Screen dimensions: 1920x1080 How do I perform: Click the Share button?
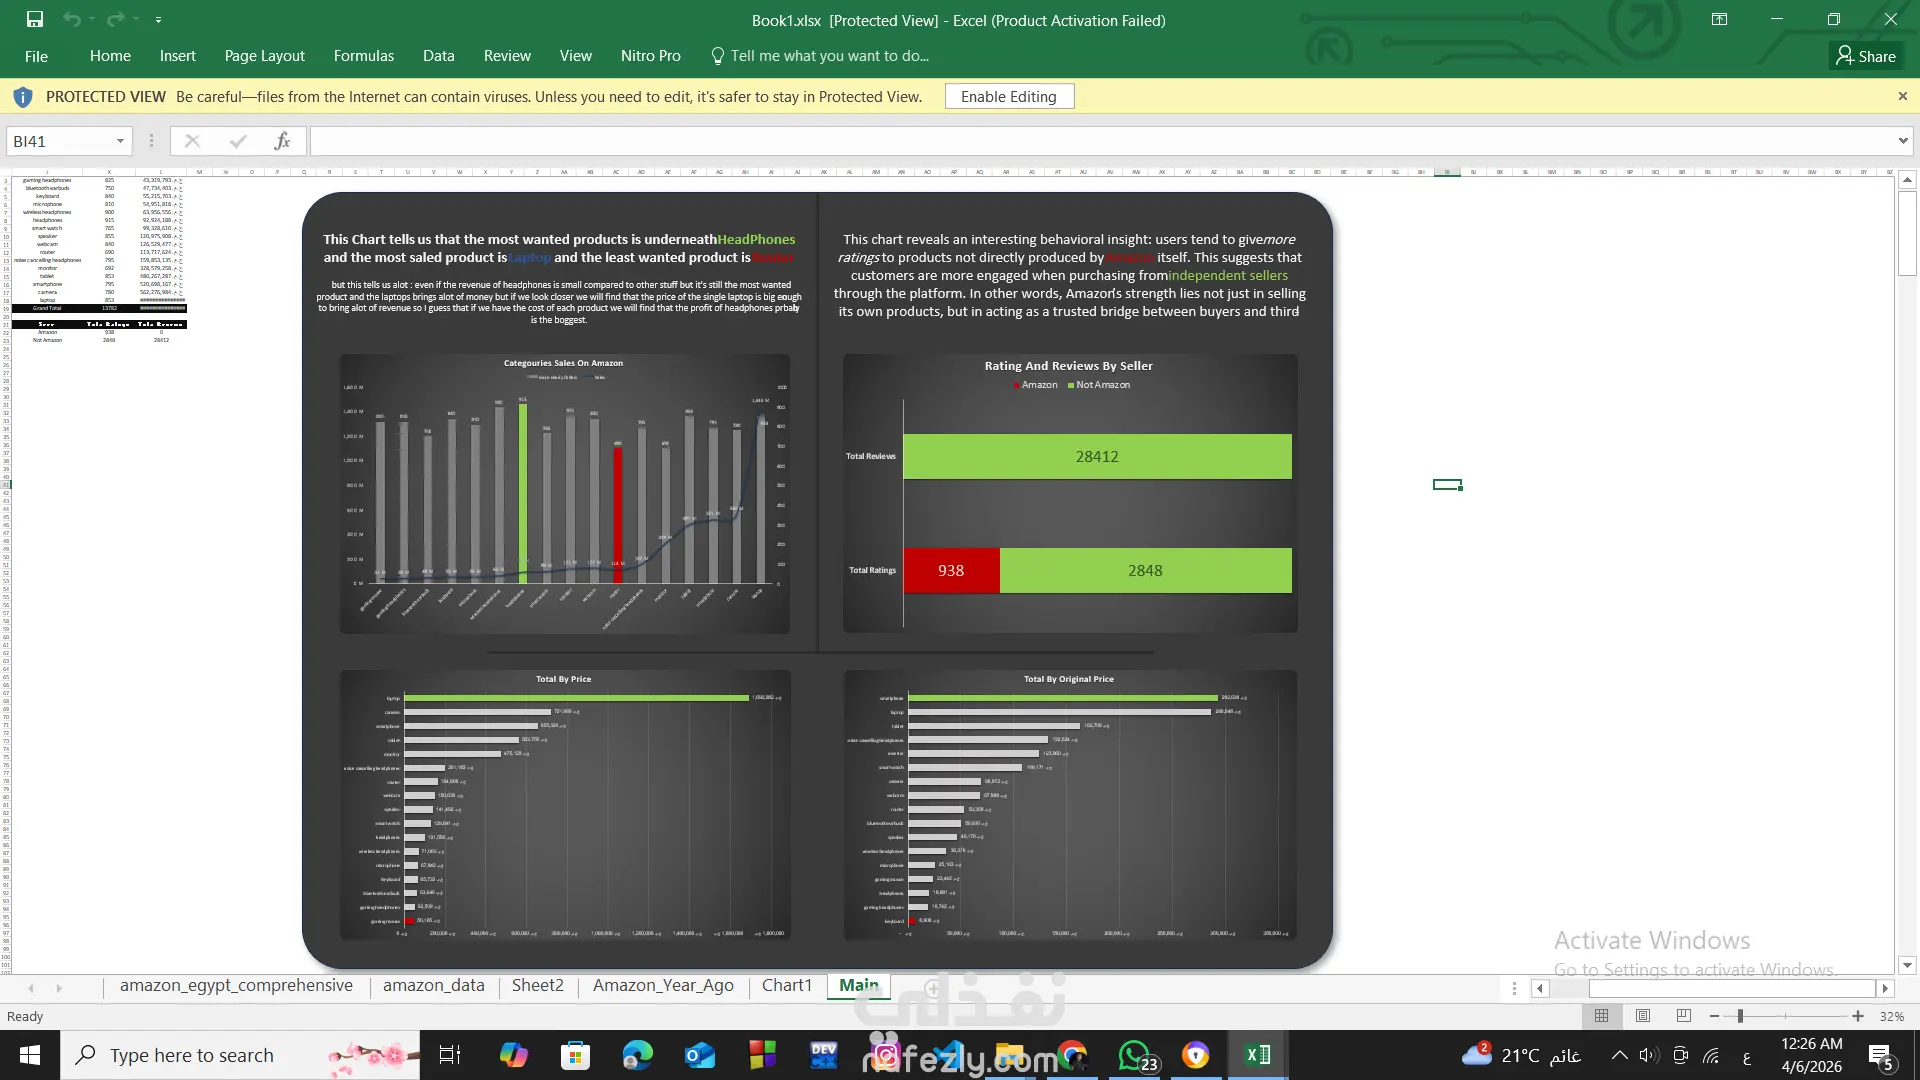[x=1867, y=56]
